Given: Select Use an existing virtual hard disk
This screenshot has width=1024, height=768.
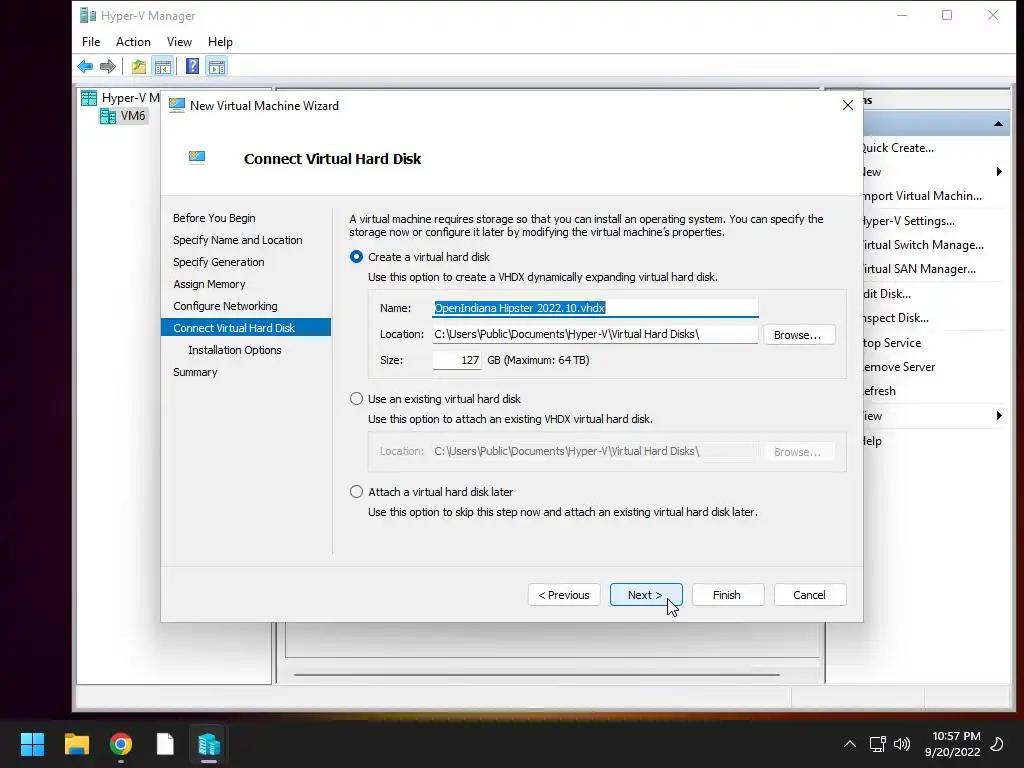Looking at the screenshot, I should coord(356,398).
